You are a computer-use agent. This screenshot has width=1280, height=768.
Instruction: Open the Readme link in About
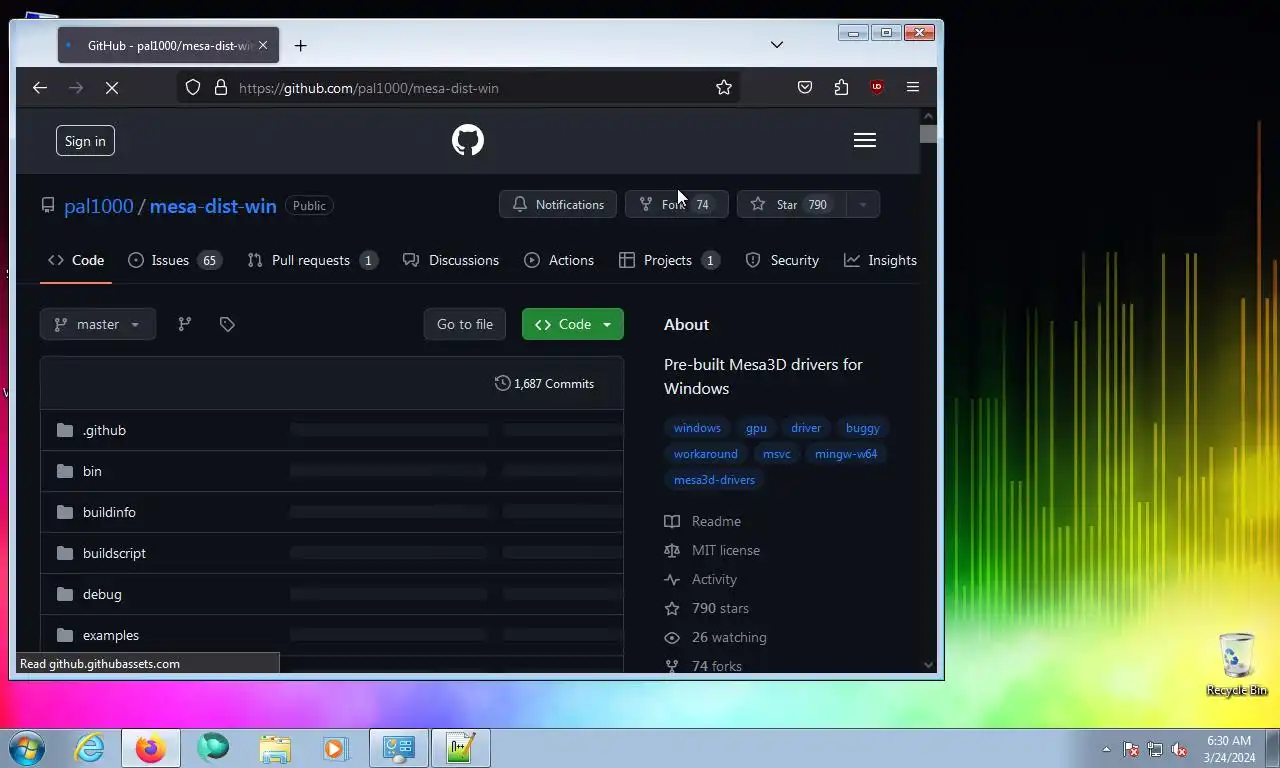[703, 521]
